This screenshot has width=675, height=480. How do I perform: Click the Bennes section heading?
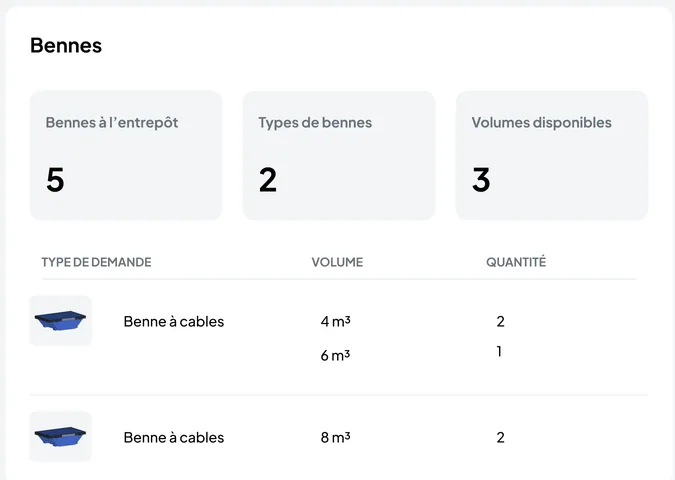(x=66, y=45)
